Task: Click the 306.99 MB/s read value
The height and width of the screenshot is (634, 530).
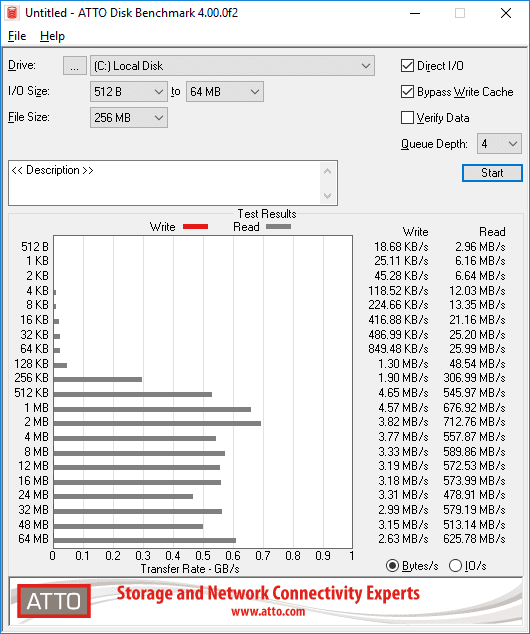Action: point(474,378)
